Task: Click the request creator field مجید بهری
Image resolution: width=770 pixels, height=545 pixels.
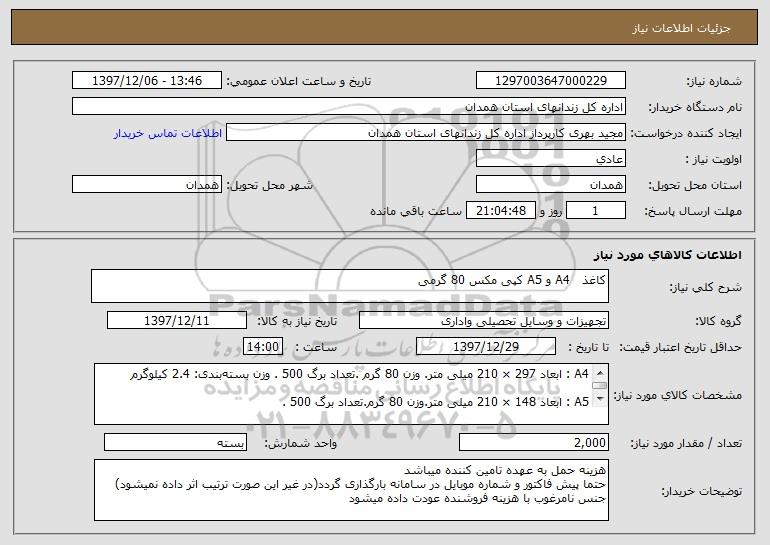Action: 426,133
